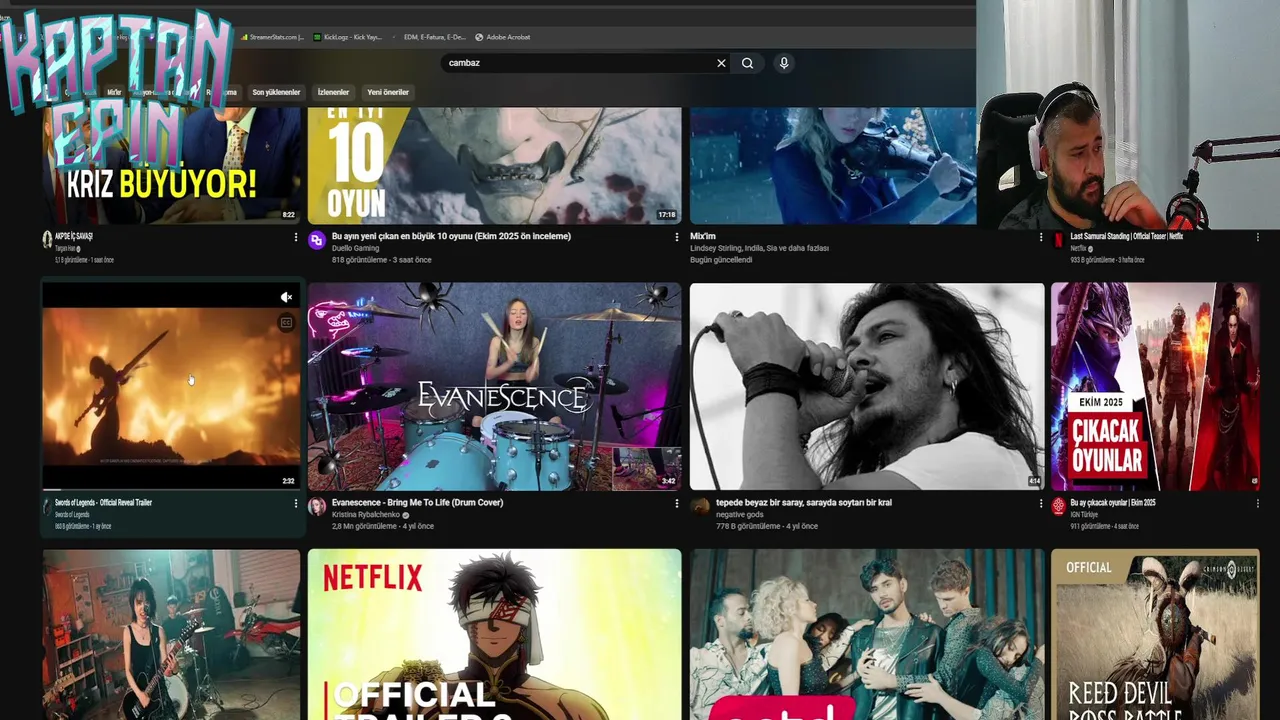Play the black-and-white singer thumbnail
The image size is (1280, 720).
point(867,386)
